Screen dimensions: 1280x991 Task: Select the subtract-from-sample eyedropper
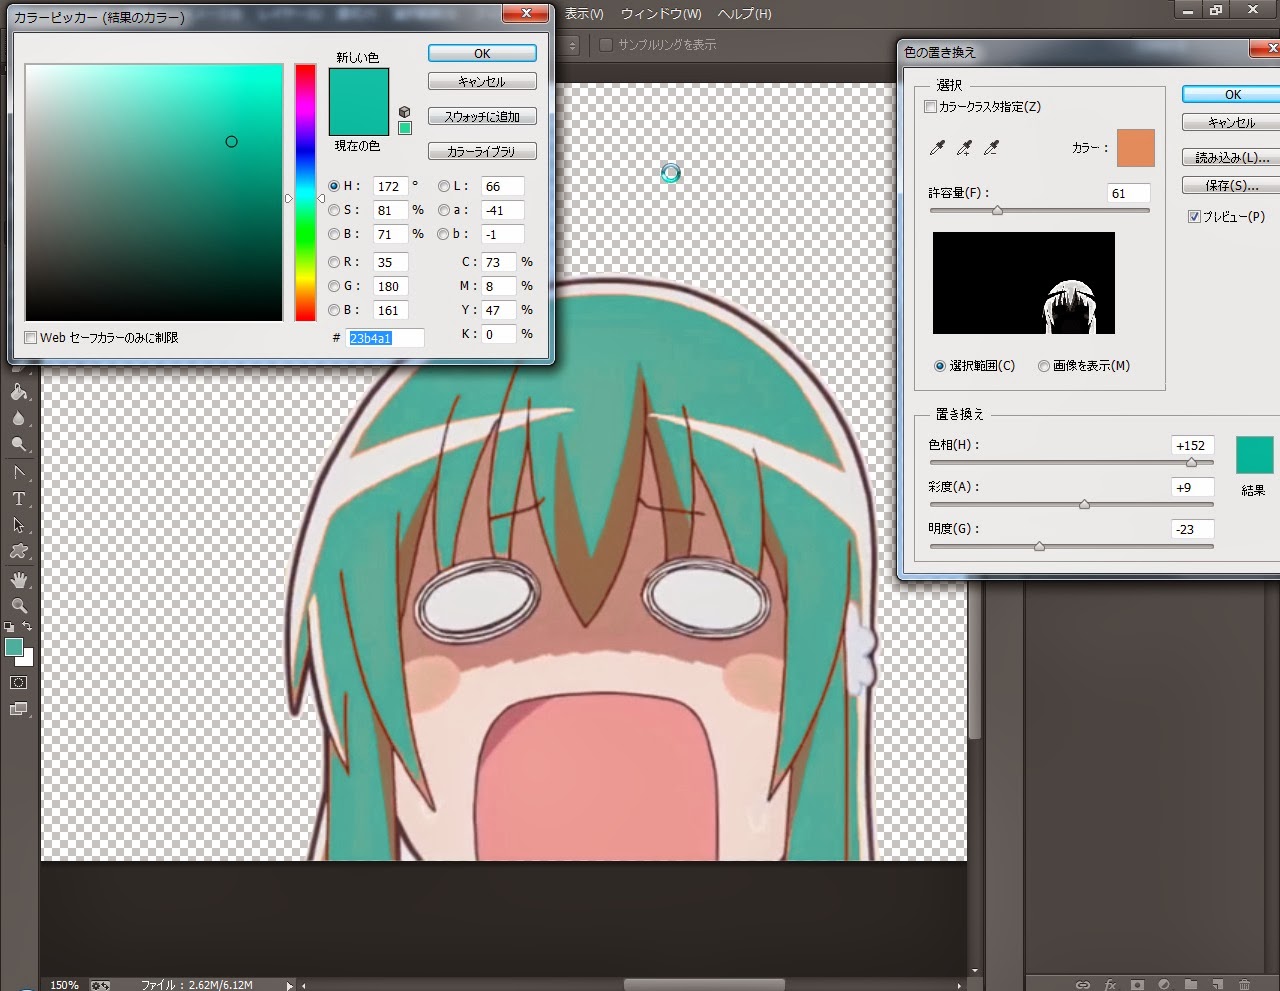point(991,148)
